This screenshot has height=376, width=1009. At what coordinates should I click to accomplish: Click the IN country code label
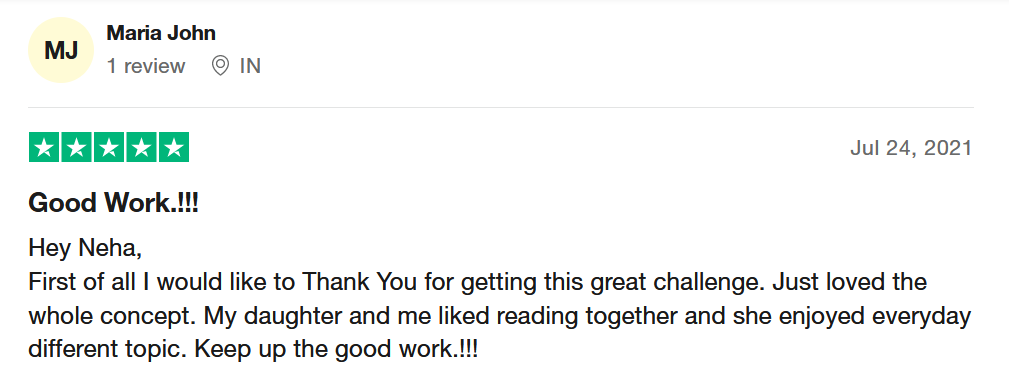coord(250,66)
